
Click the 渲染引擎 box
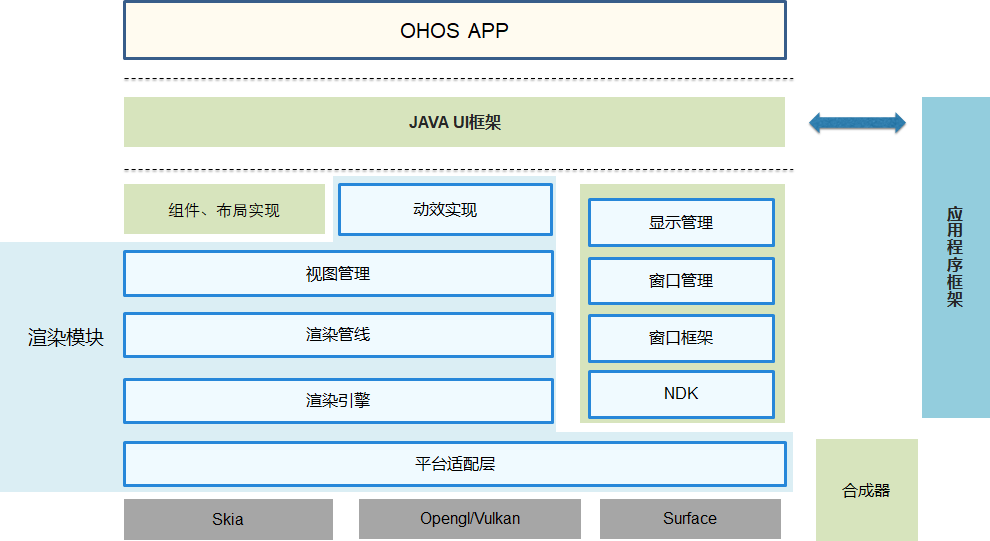click(x=338, y=400)
